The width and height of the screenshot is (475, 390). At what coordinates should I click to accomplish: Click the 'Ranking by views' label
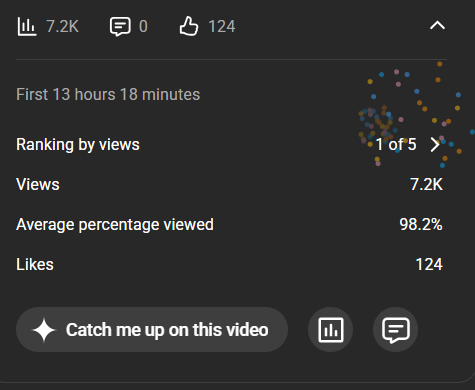(x=78, y=145)
